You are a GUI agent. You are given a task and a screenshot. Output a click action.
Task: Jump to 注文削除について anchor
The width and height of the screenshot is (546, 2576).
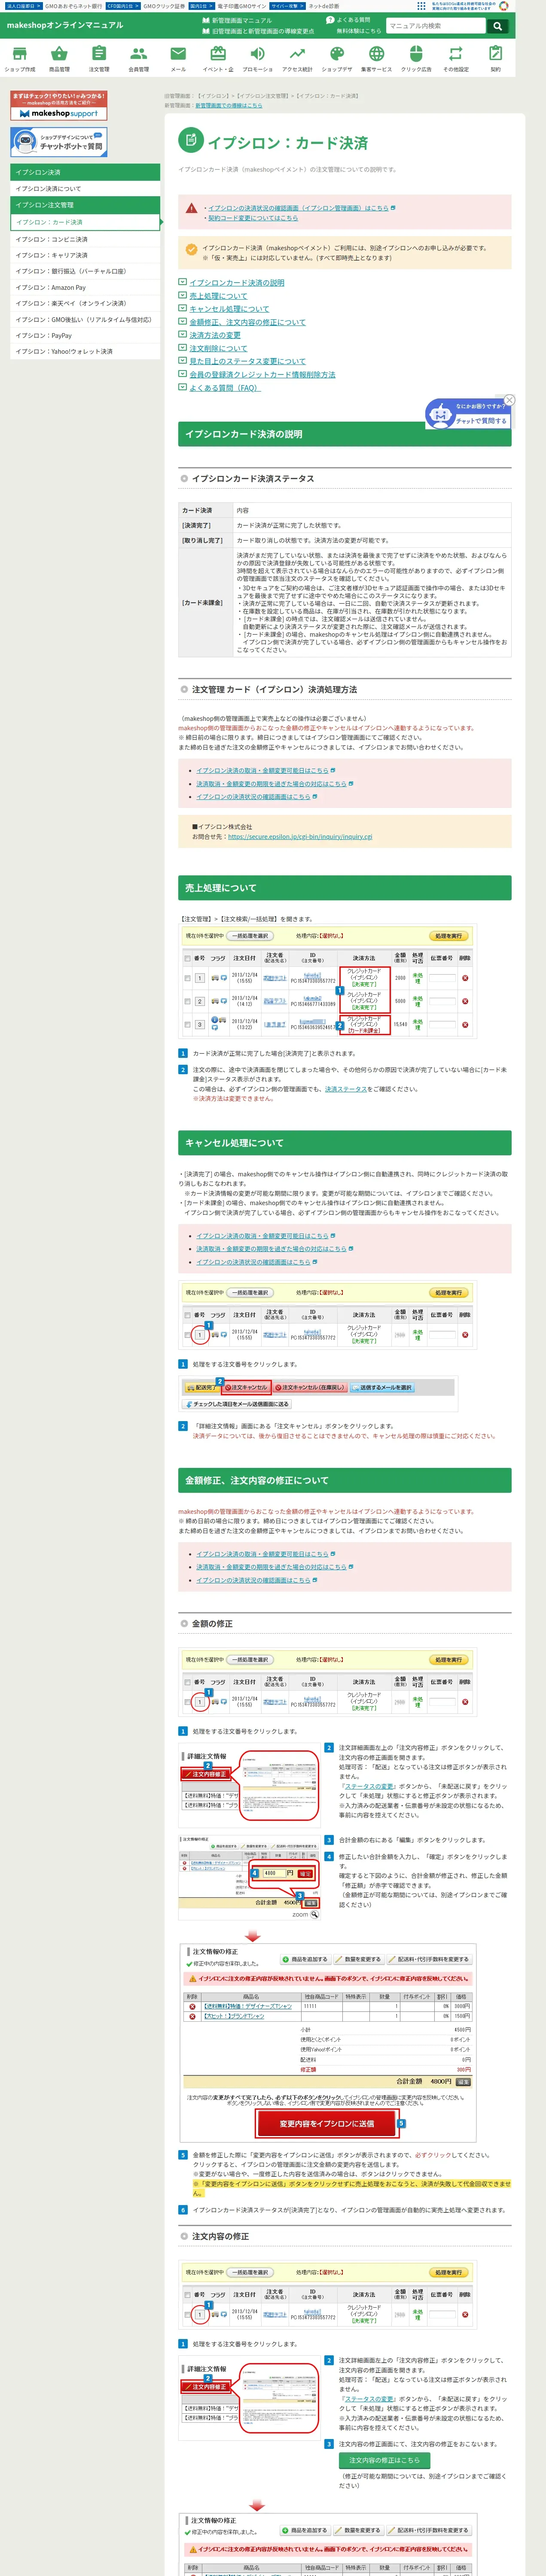pyautogui.click(x=218, y=348)
